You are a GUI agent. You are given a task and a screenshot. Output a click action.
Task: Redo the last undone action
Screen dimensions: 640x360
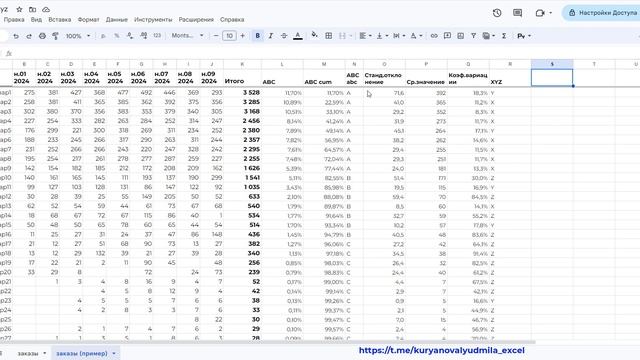point(29,36)
